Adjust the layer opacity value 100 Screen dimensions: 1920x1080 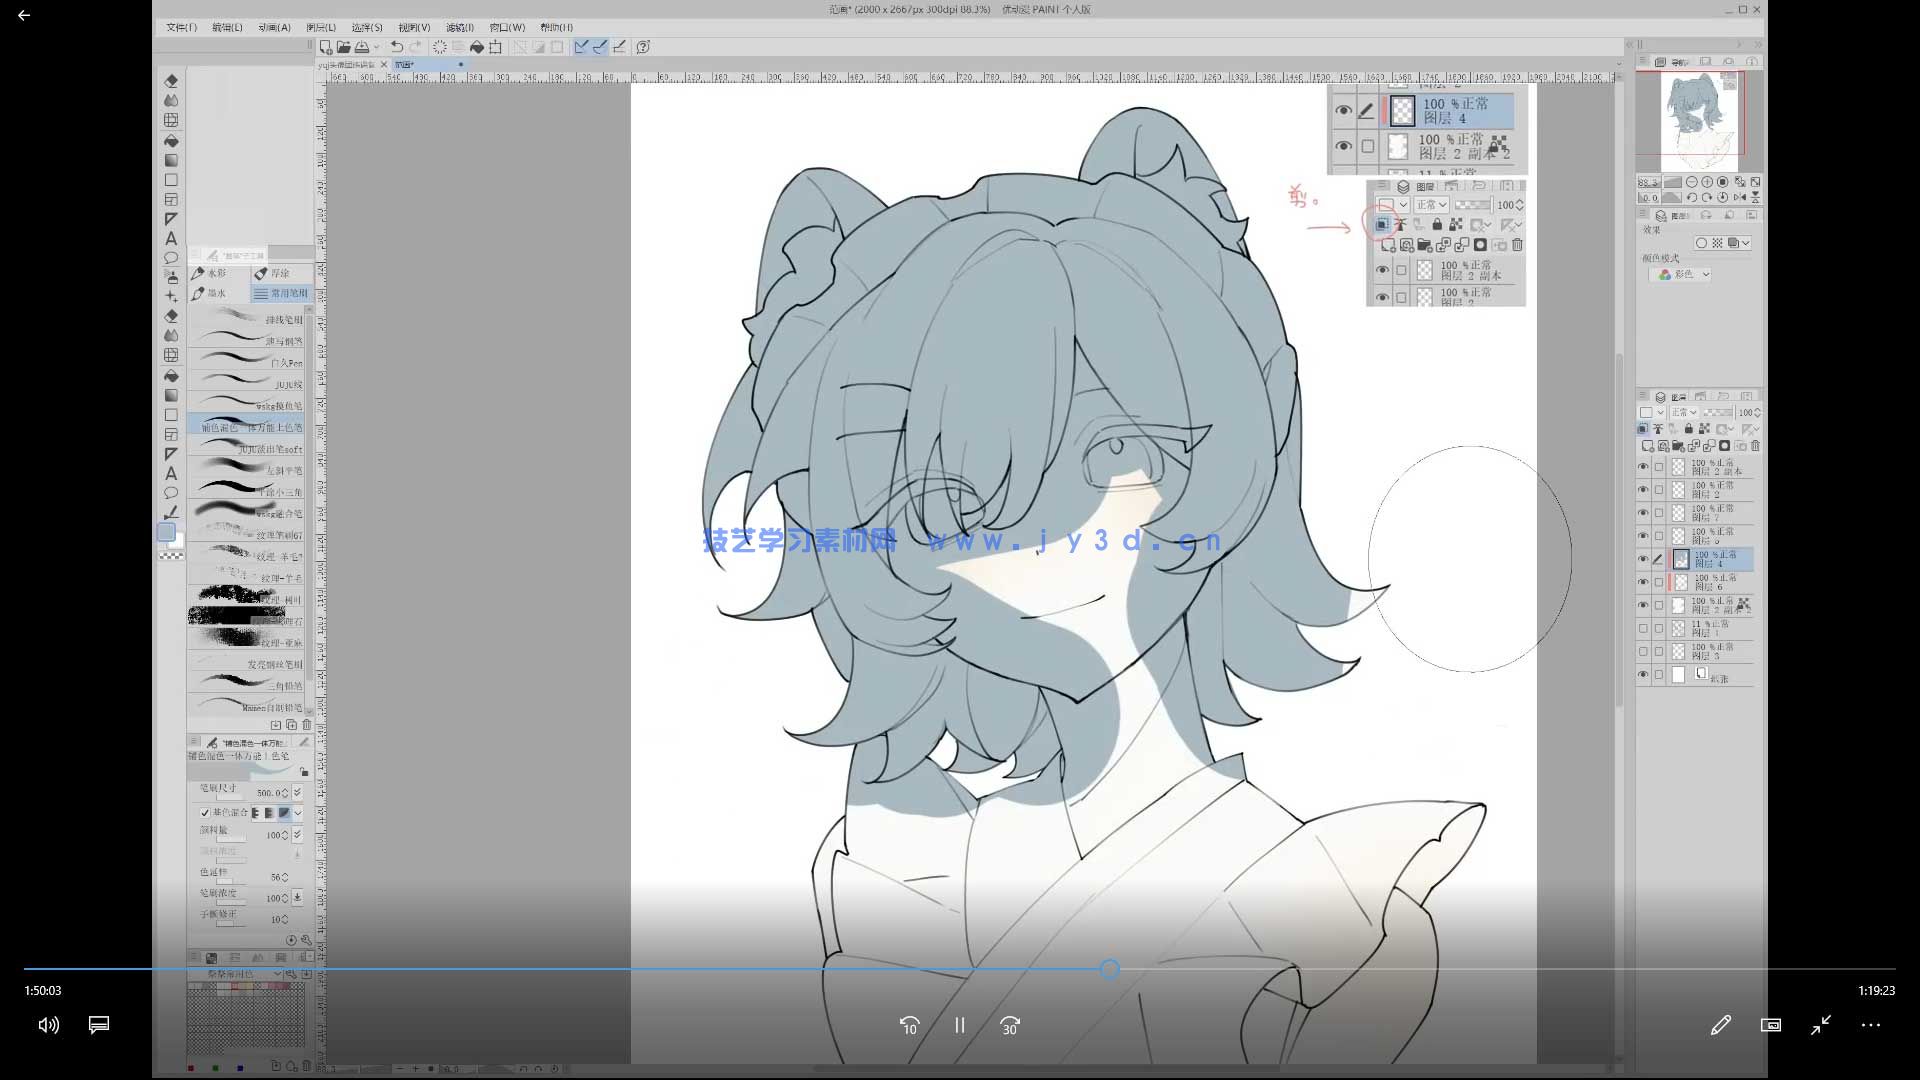(x=1745, y=412)
